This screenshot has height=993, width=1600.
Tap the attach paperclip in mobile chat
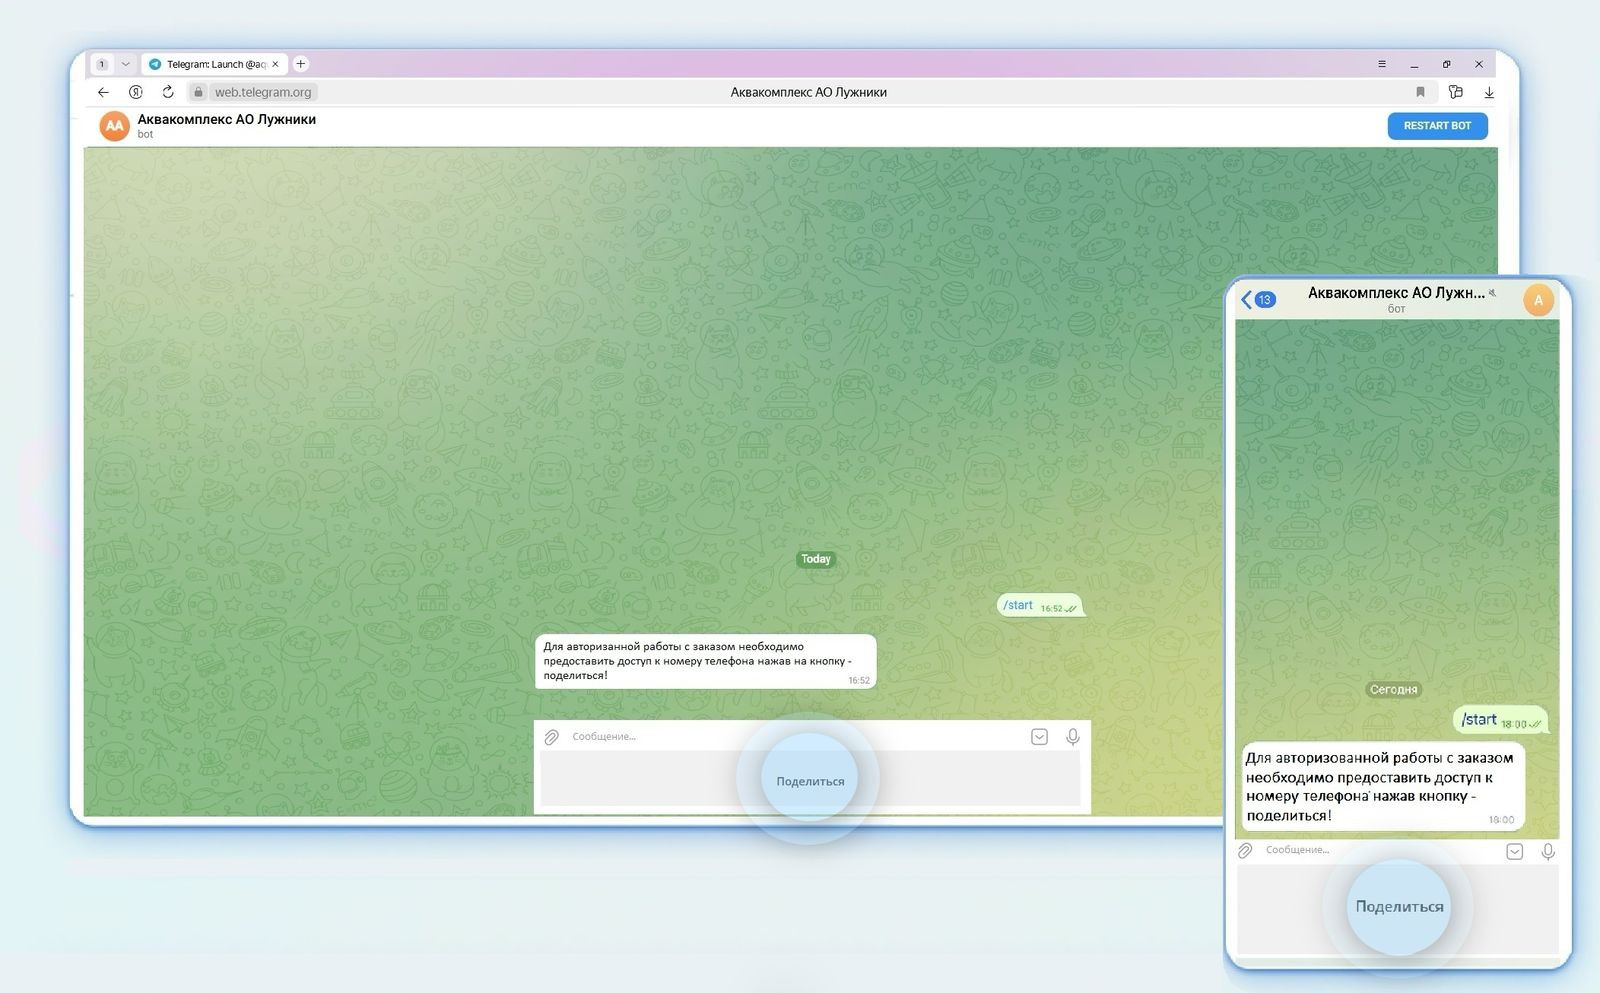coord(1245,851)
